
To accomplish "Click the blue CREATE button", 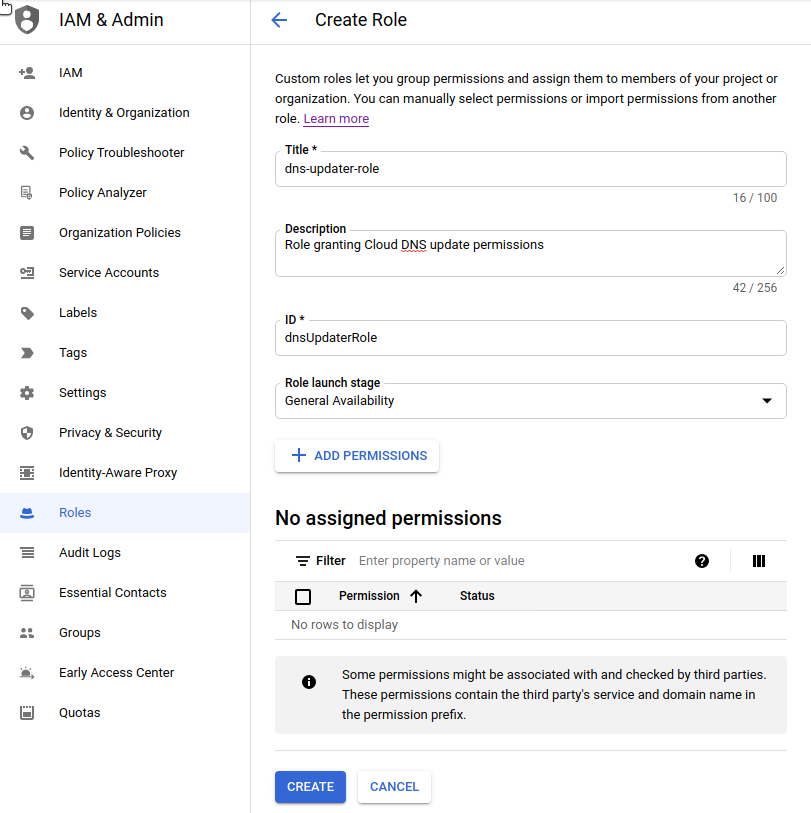I will [x=310, y=787].
